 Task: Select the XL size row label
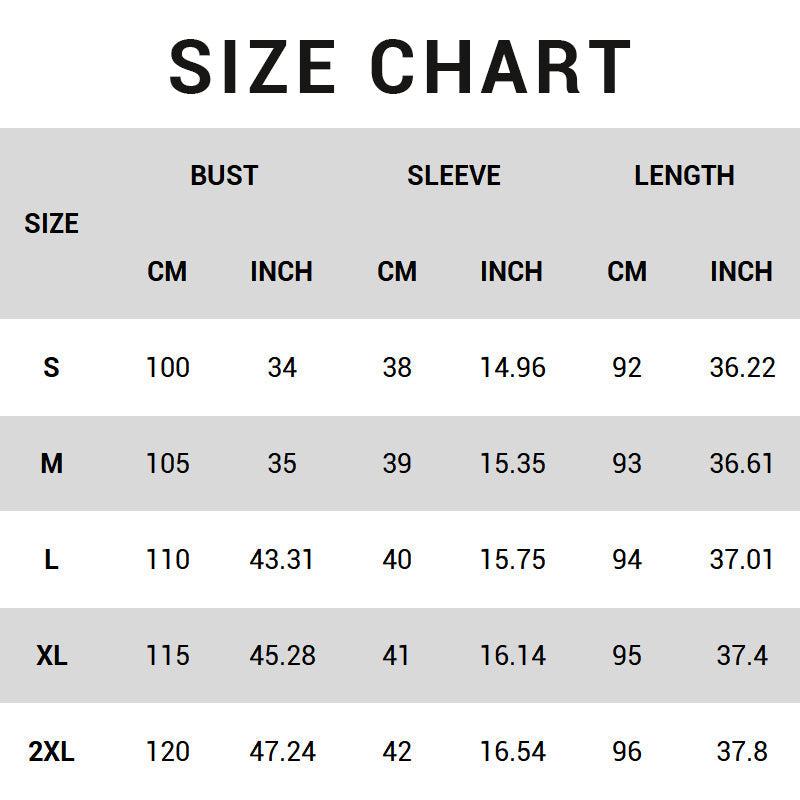51,656
